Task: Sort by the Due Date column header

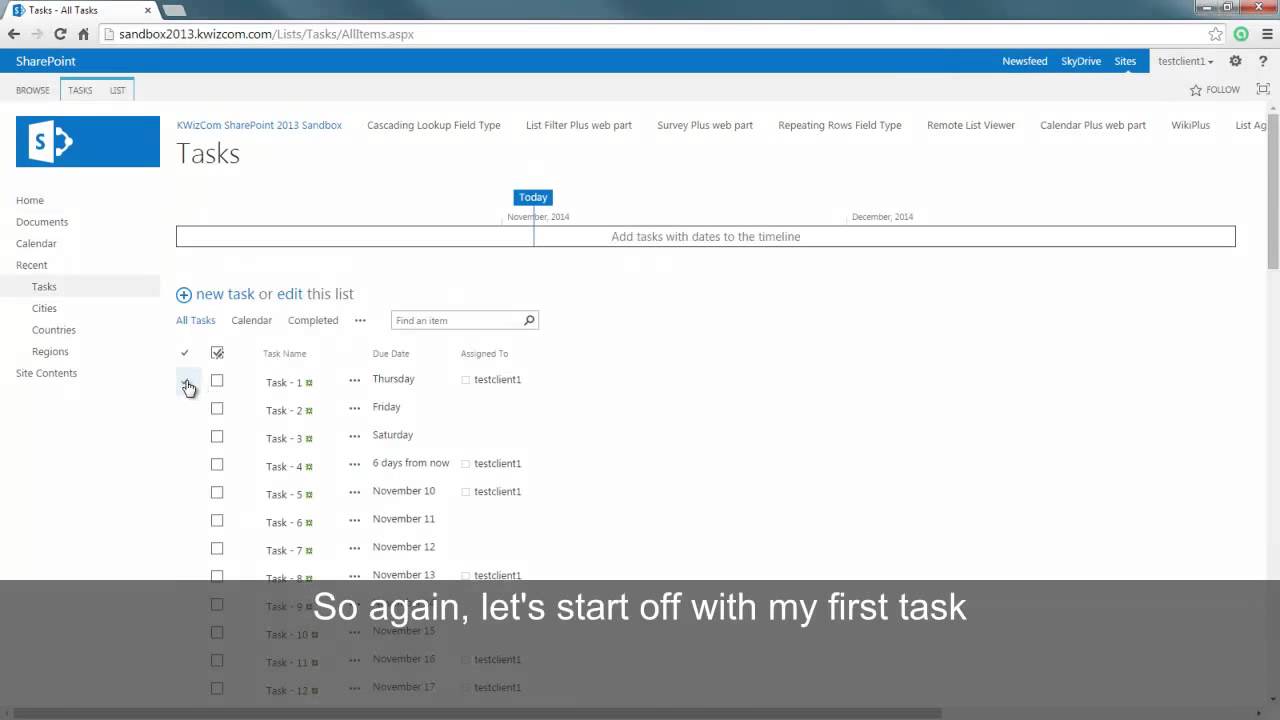Action: (x=391, y=354)
